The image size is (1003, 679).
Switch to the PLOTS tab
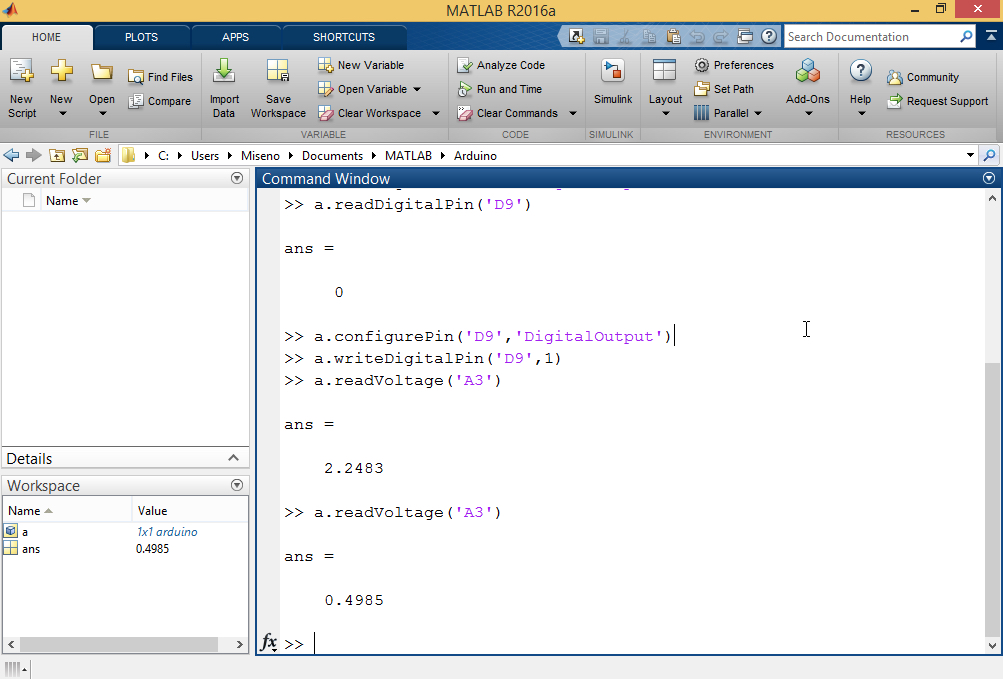click(x=141, y=37)
